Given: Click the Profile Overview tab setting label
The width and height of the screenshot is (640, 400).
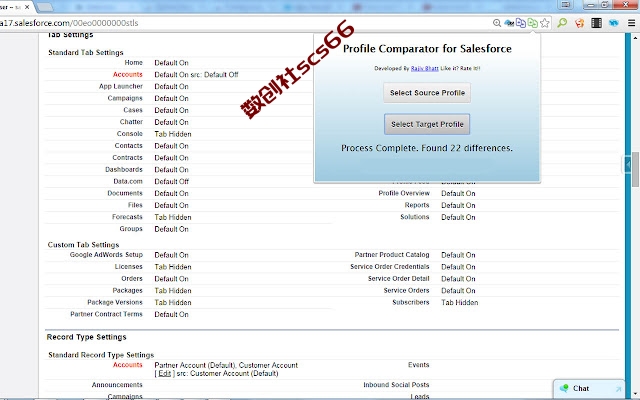Looking at the screenshot, I should pyautogui.click(x=404, y=193).
